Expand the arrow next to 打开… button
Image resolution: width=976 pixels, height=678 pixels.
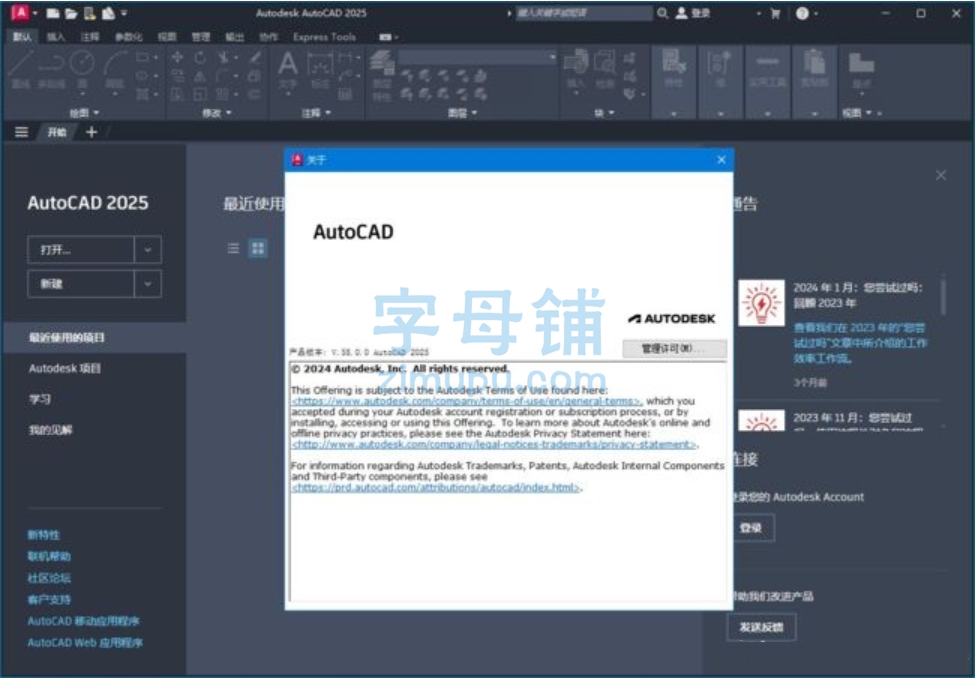[x=148, y=250]
